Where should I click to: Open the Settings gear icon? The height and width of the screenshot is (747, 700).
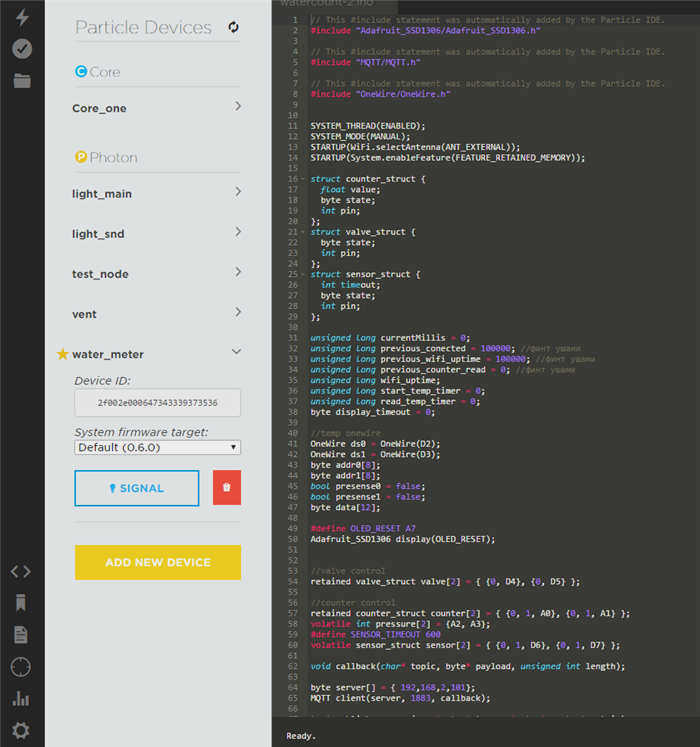21,730
